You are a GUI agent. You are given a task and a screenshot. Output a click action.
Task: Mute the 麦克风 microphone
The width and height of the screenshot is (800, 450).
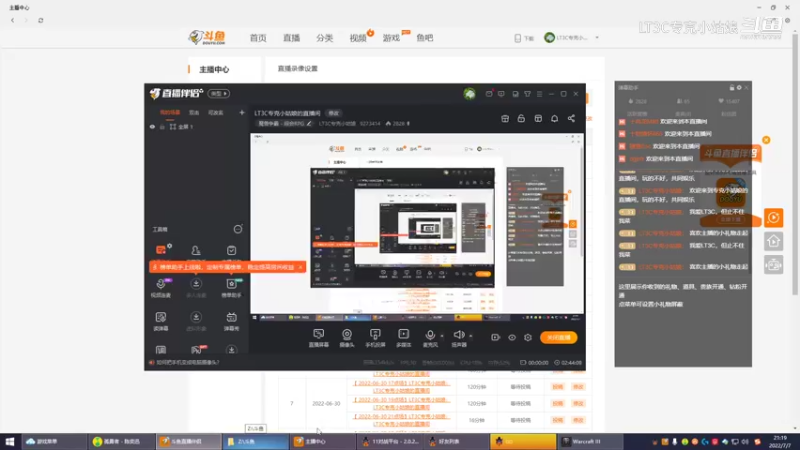430,334
